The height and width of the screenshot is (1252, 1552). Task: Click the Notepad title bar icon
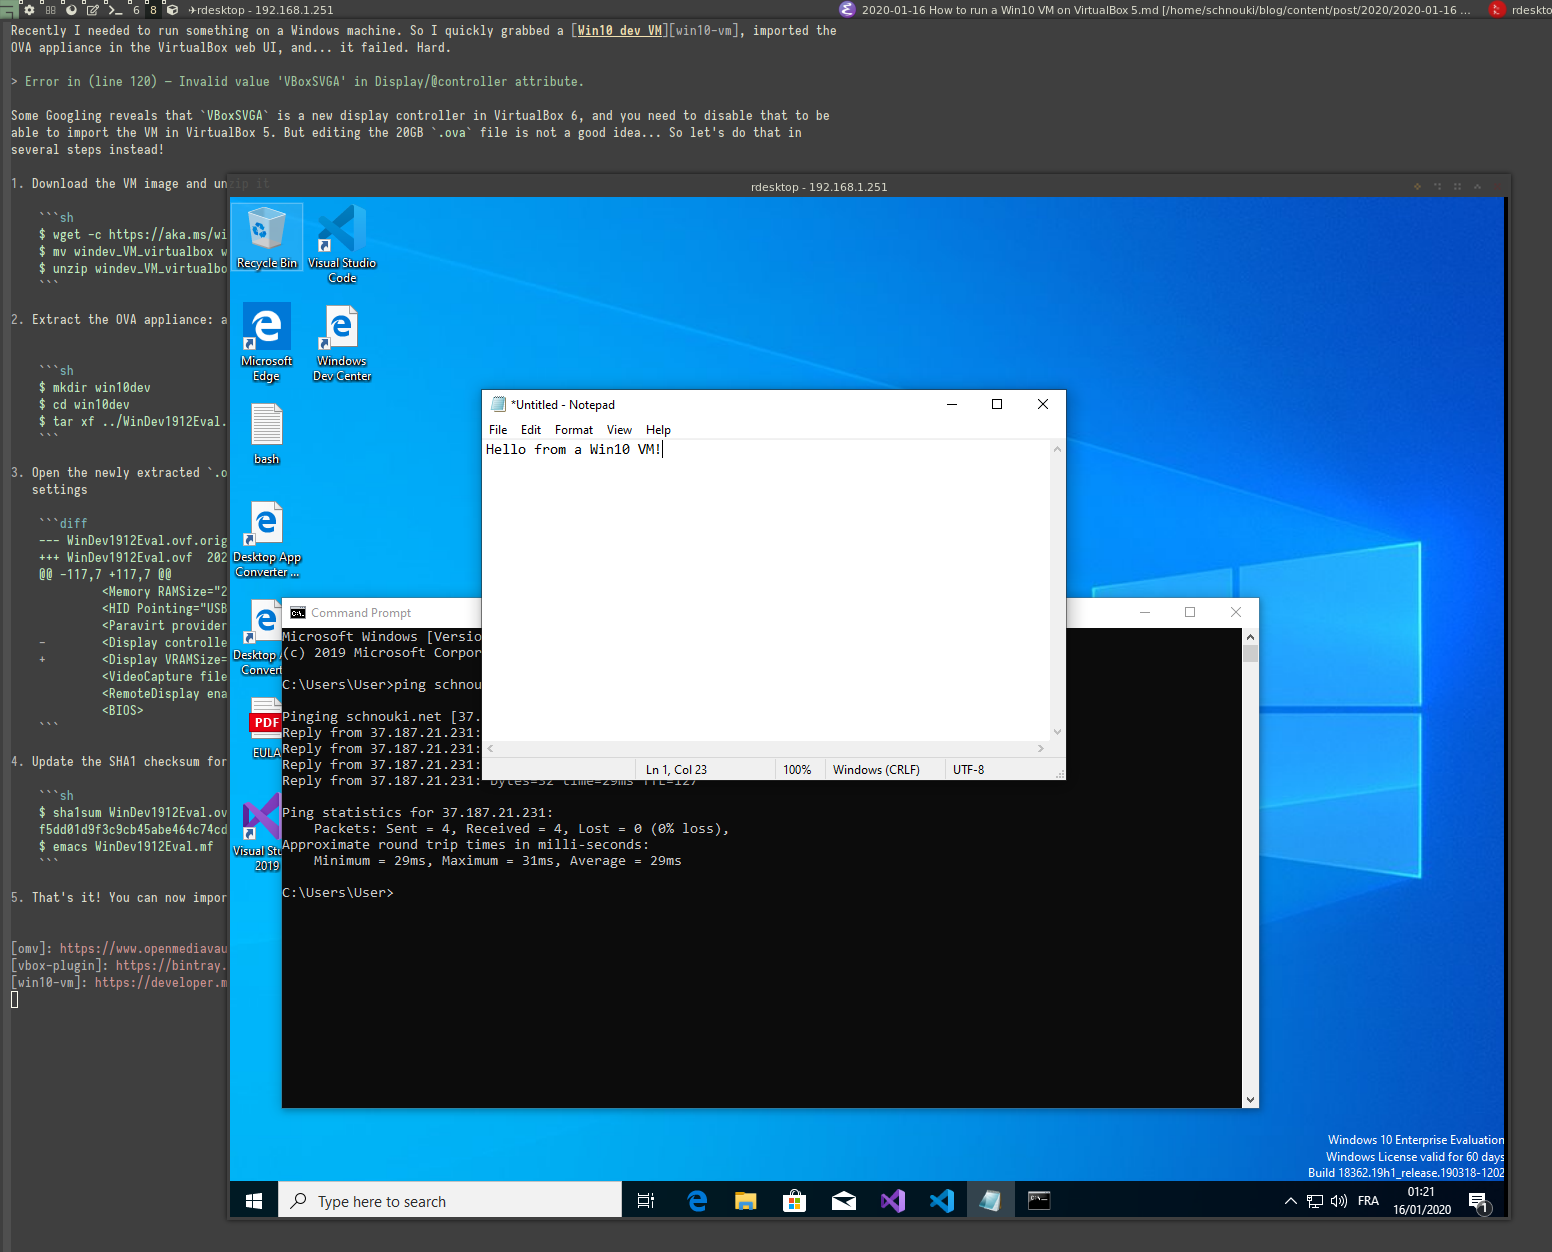[x=498, y=404]
